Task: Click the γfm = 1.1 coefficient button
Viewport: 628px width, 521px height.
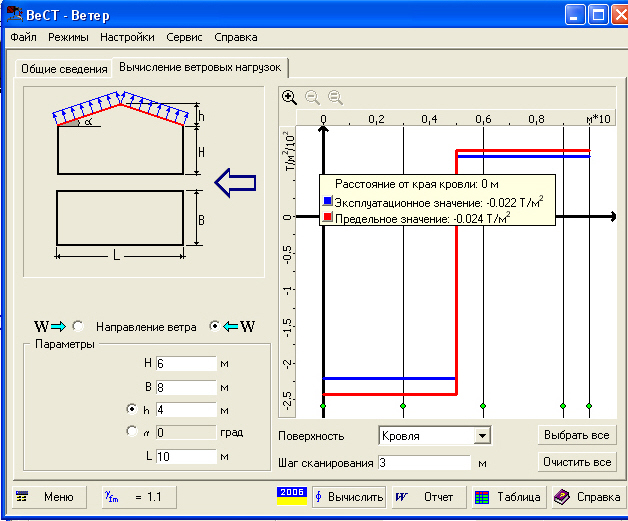Action: [x=139, y=497]
